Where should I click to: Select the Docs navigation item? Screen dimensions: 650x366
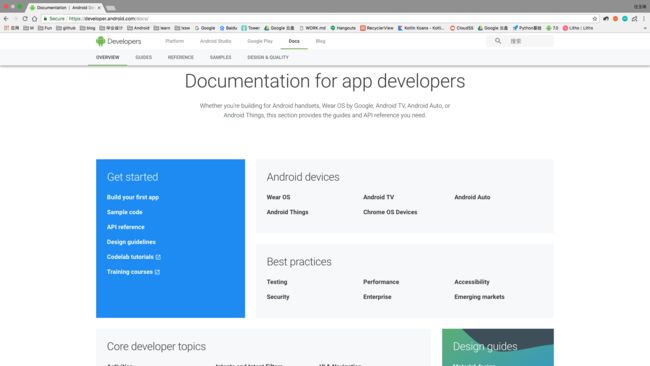(294, 41)
